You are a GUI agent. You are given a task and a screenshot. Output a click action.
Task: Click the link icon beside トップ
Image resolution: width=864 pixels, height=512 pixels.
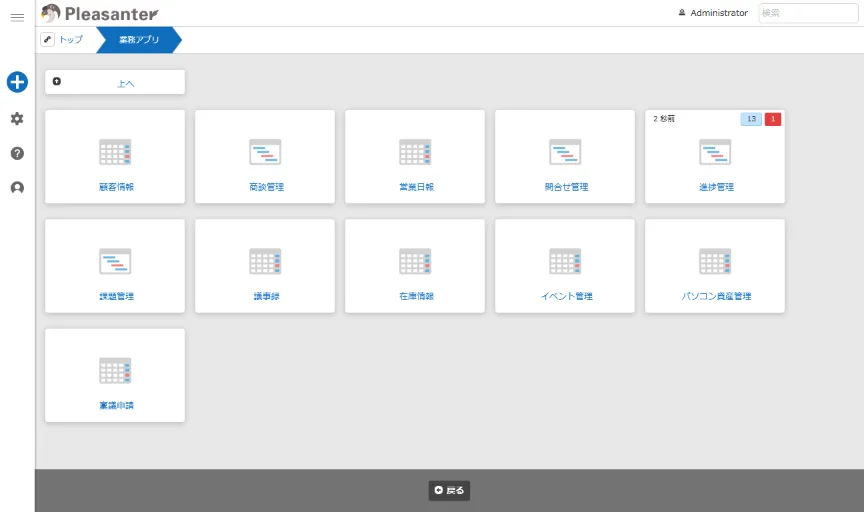[47, 40]
